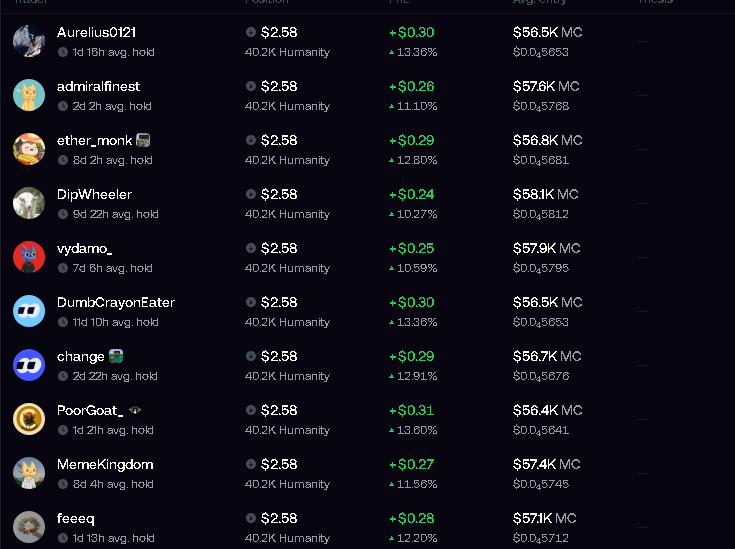
Task: Select avg entry $58.1K MC
Action: 546,194
